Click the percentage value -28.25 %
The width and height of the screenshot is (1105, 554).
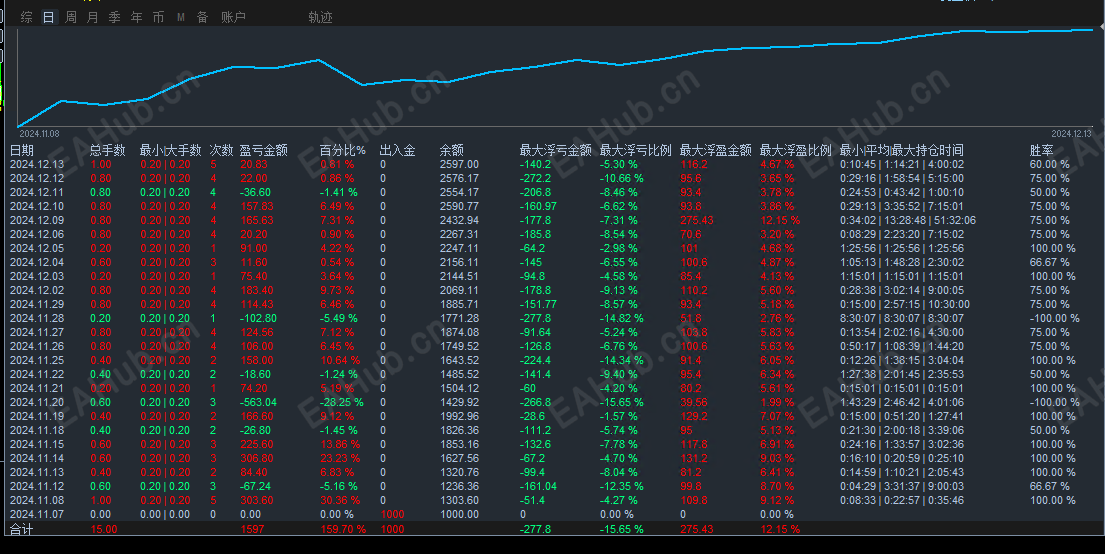pos(342,402)
